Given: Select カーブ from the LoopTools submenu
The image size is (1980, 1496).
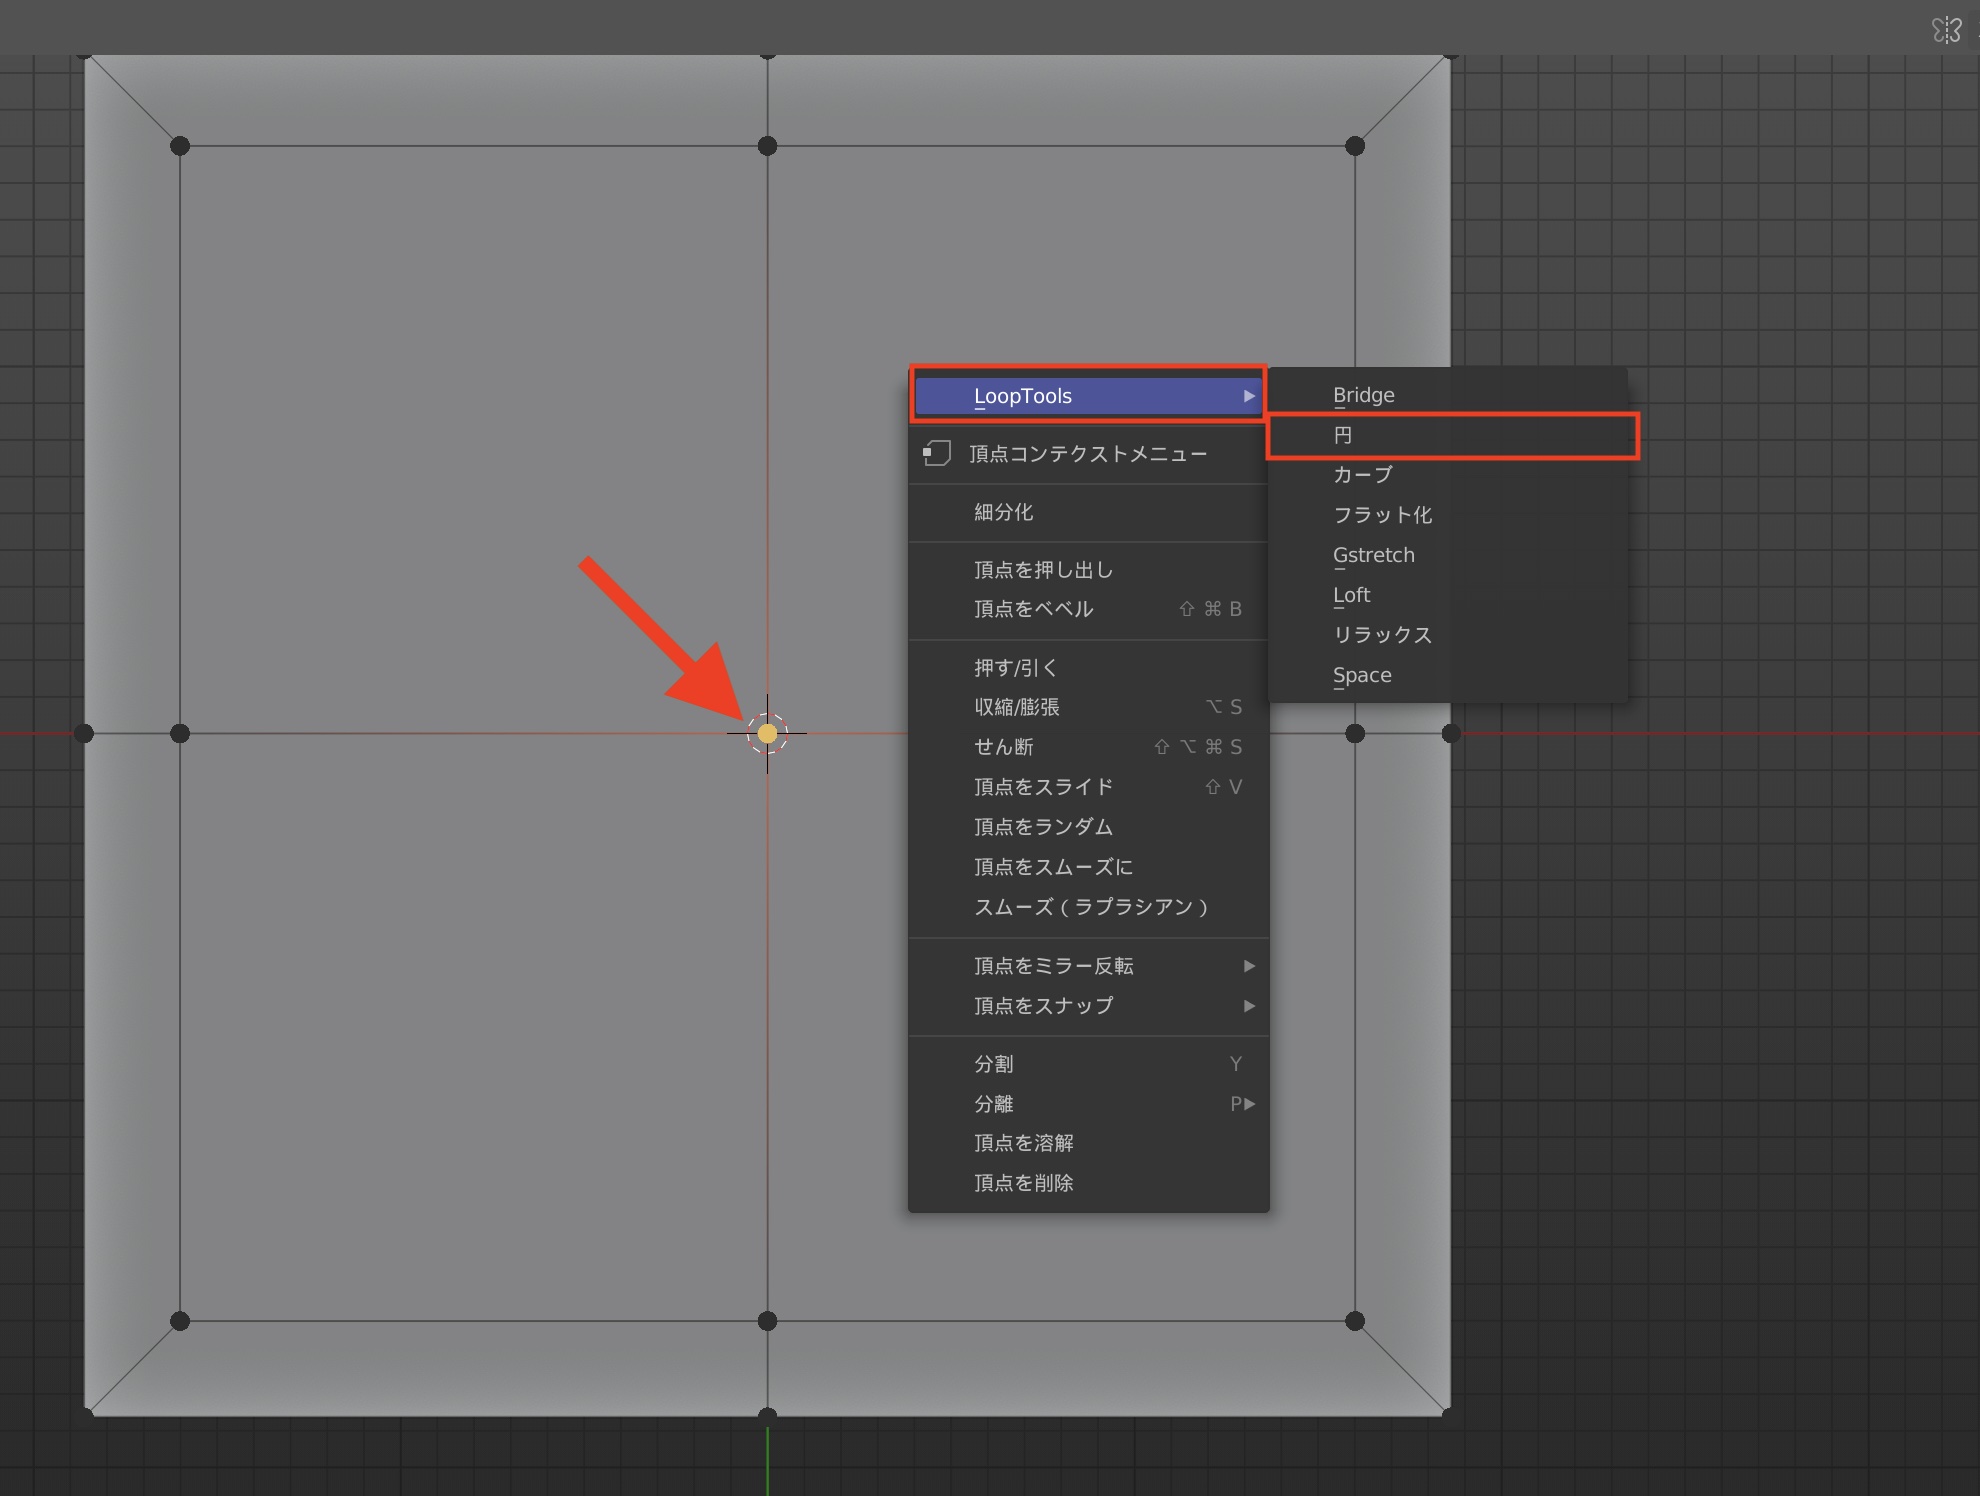Looking at the screenshot, I should tap(1362, 475).
